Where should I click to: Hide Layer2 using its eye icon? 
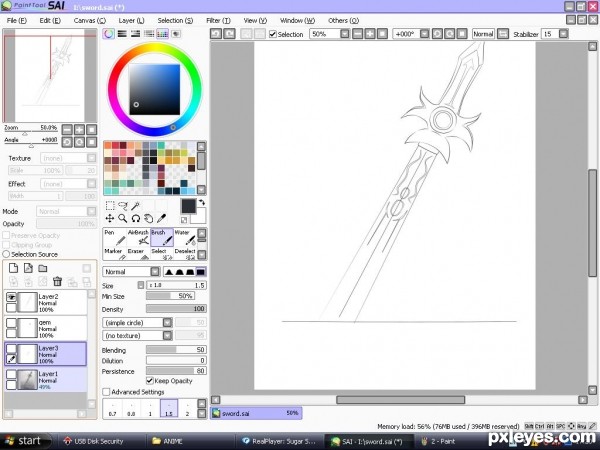(11, 297)
